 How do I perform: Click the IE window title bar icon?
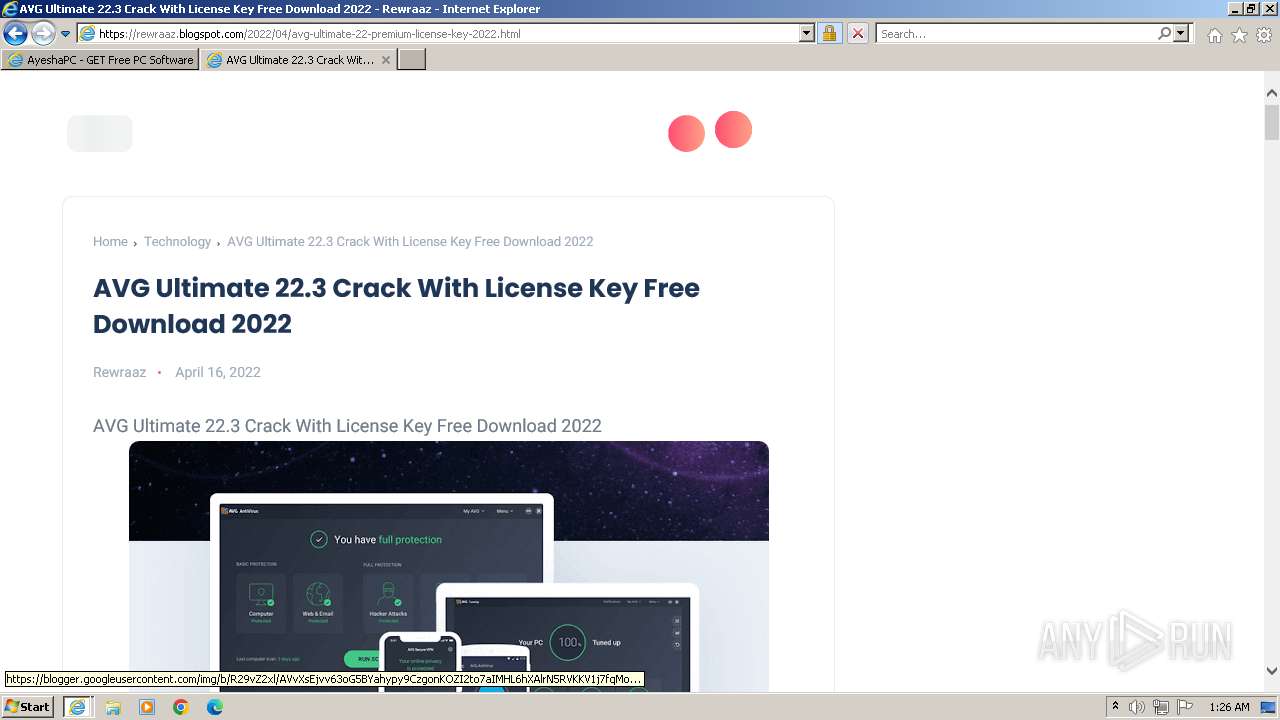click(x=10, y=9)
